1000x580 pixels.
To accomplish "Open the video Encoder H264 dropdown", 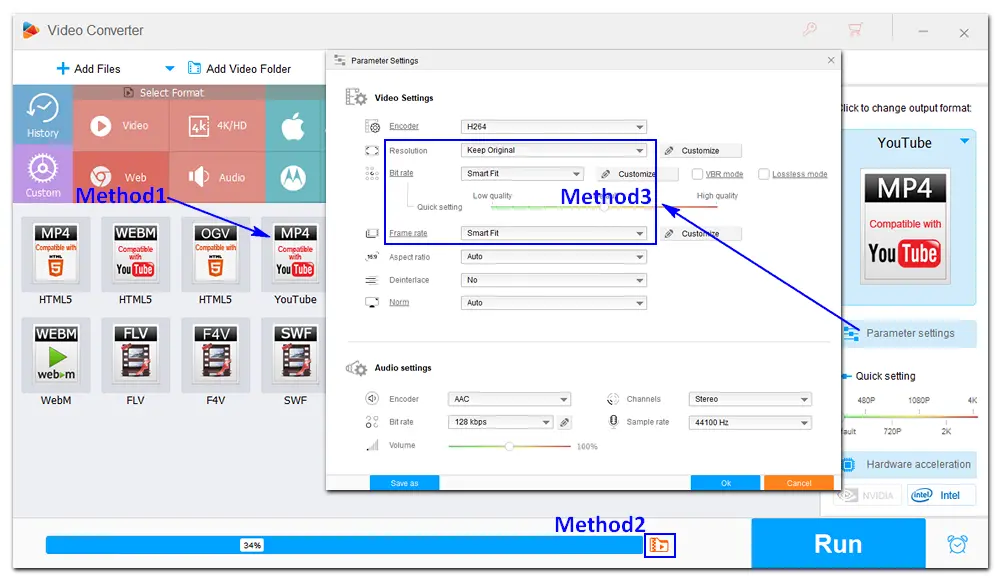I will tap(554, 126).
